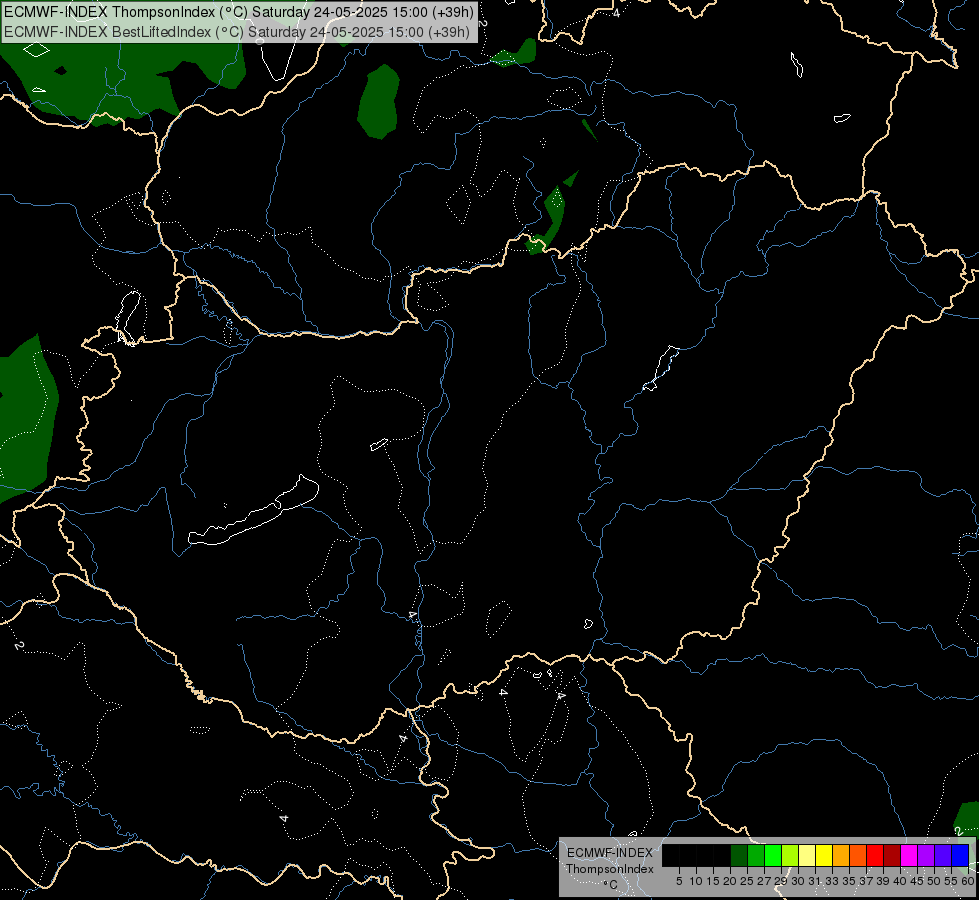
Task: Click the ThompsonIndex title line
Action: (239, 12)
